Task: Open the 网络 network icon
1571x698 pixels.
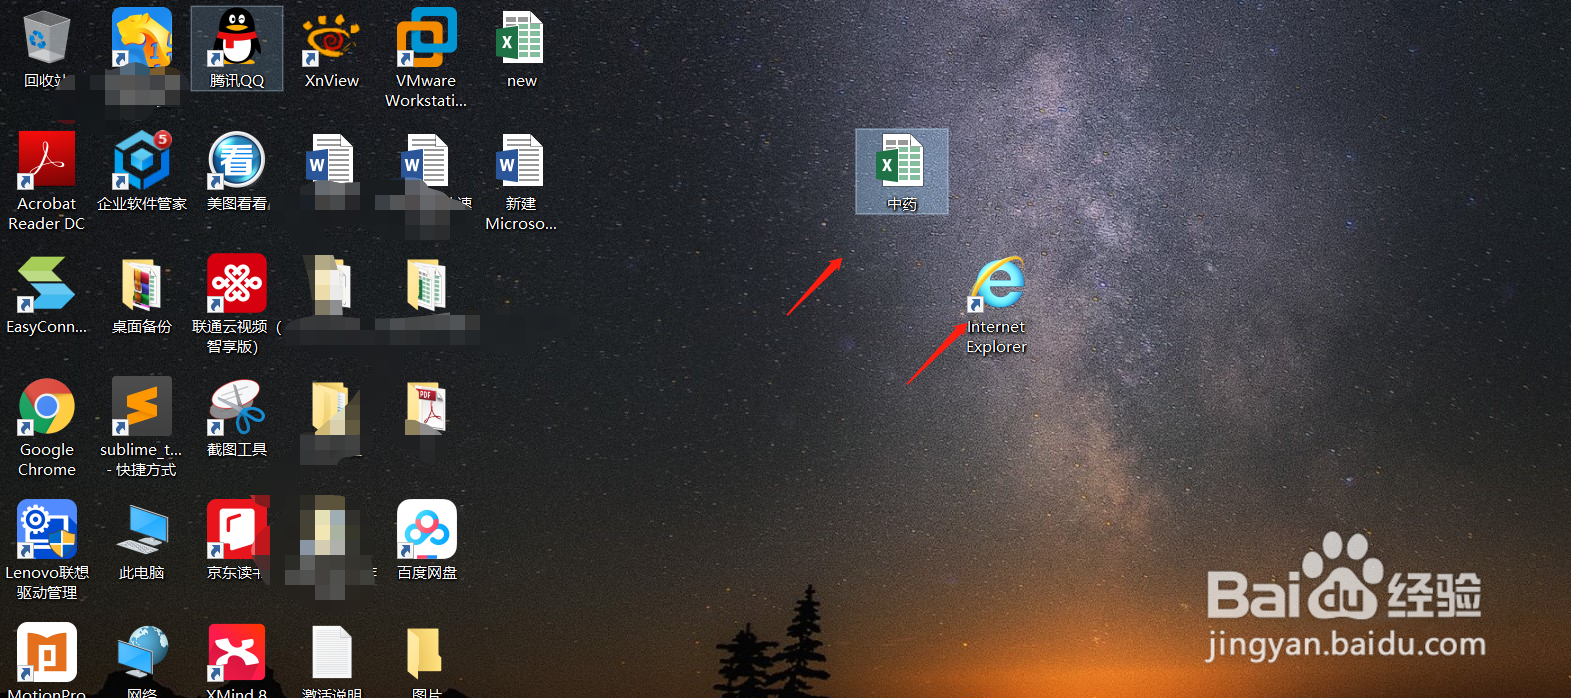Action: tap(142, 660)
